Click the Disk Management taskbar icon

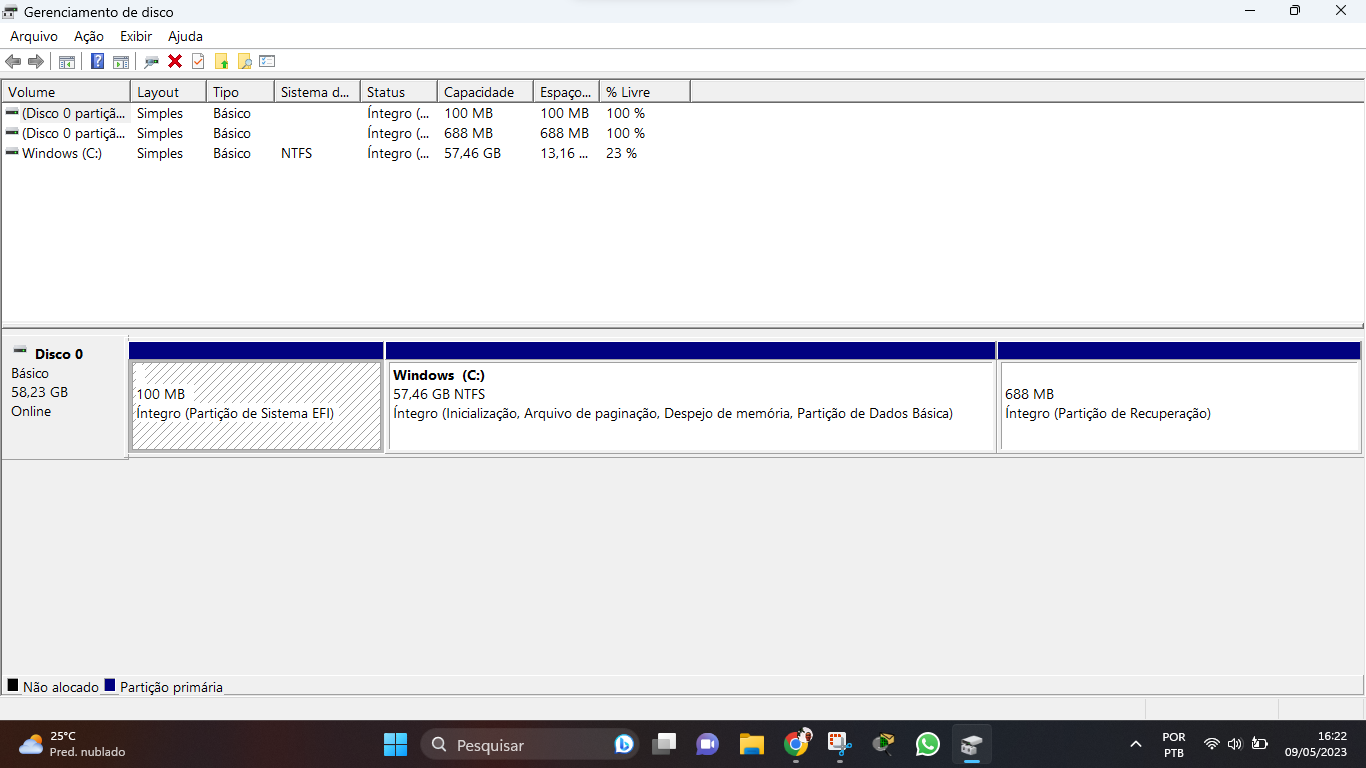971,744
